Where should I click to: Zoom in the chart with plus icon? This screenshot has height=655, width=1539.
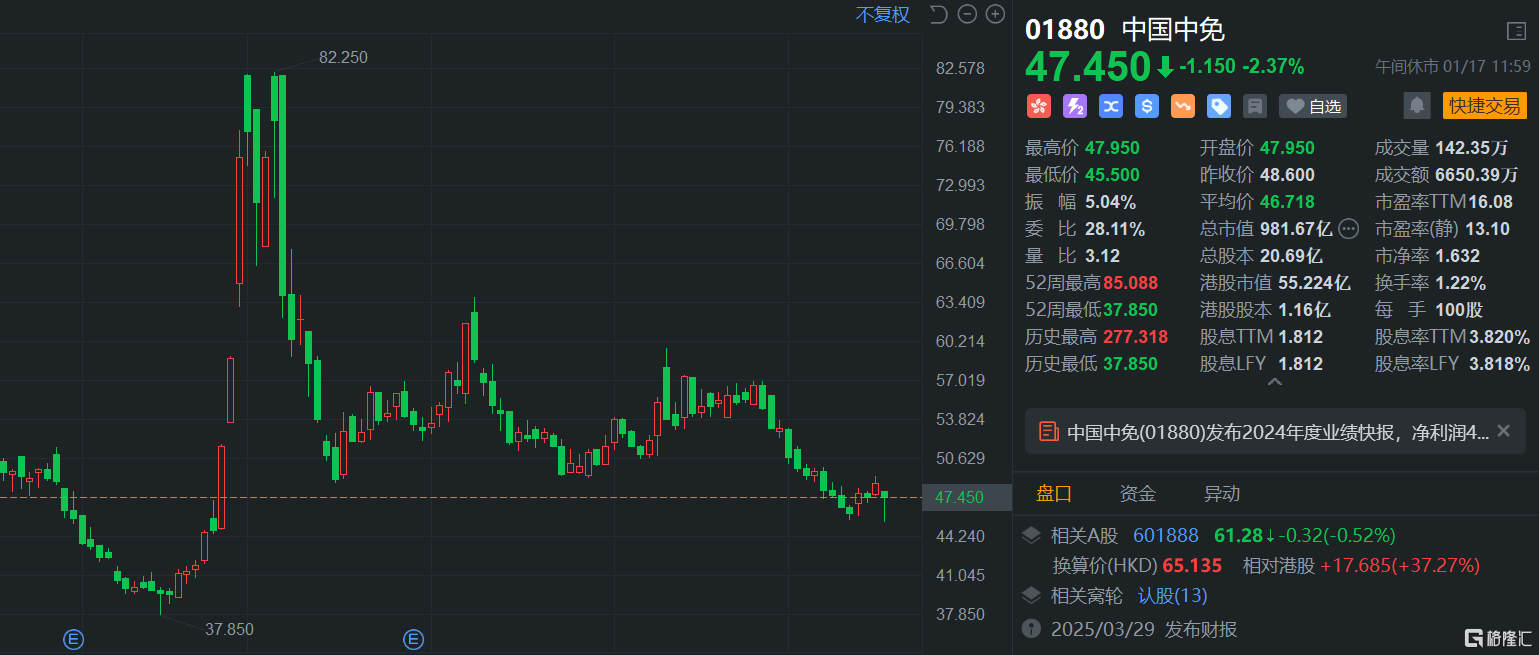[995, 14]
